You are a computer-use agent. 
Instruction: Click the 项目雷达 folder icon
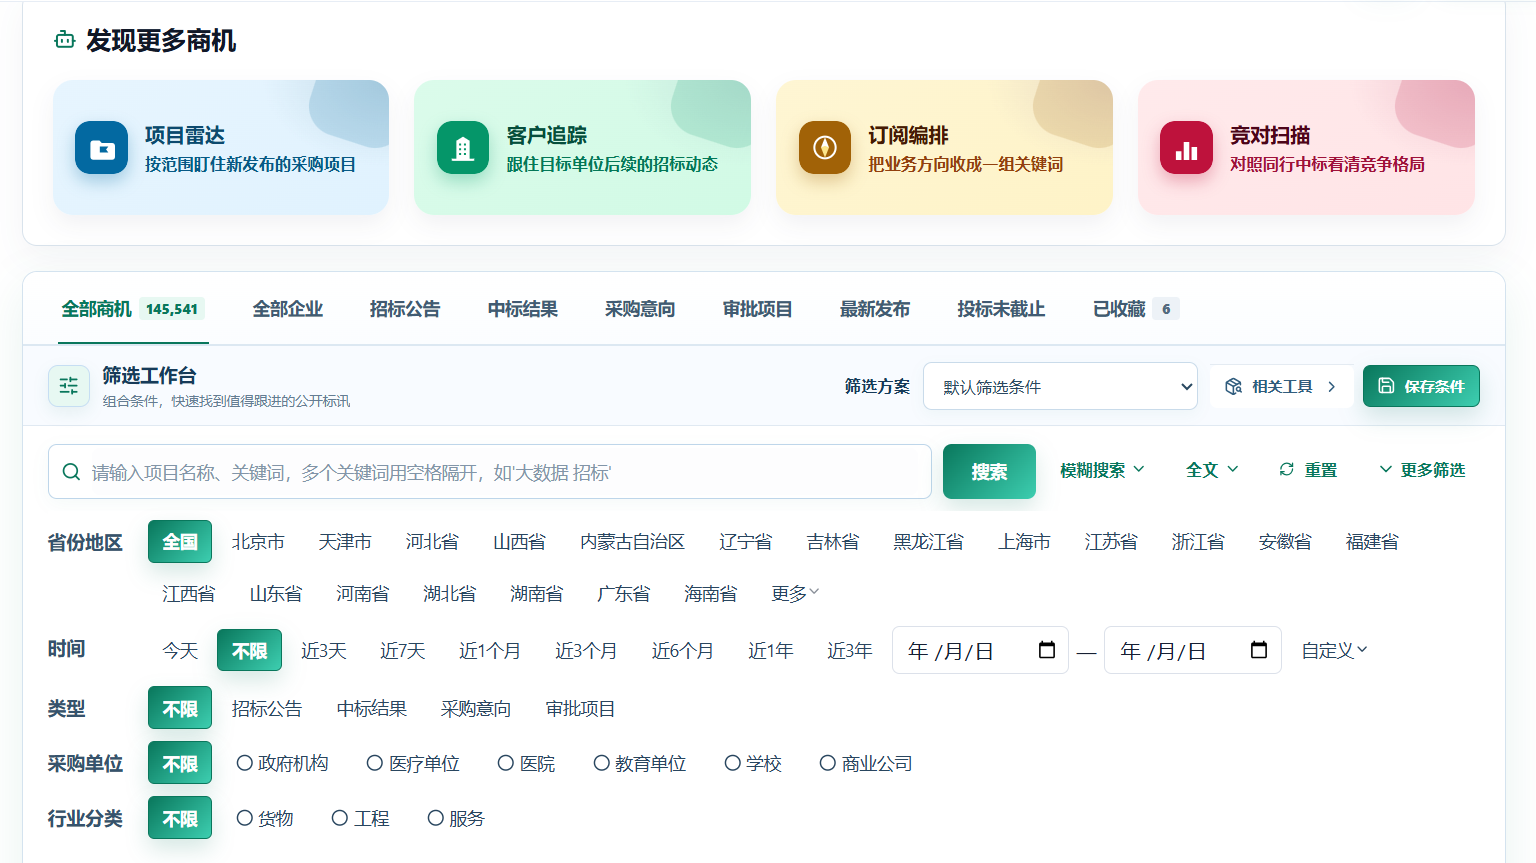pyautogui.click(x=101, y=148)
